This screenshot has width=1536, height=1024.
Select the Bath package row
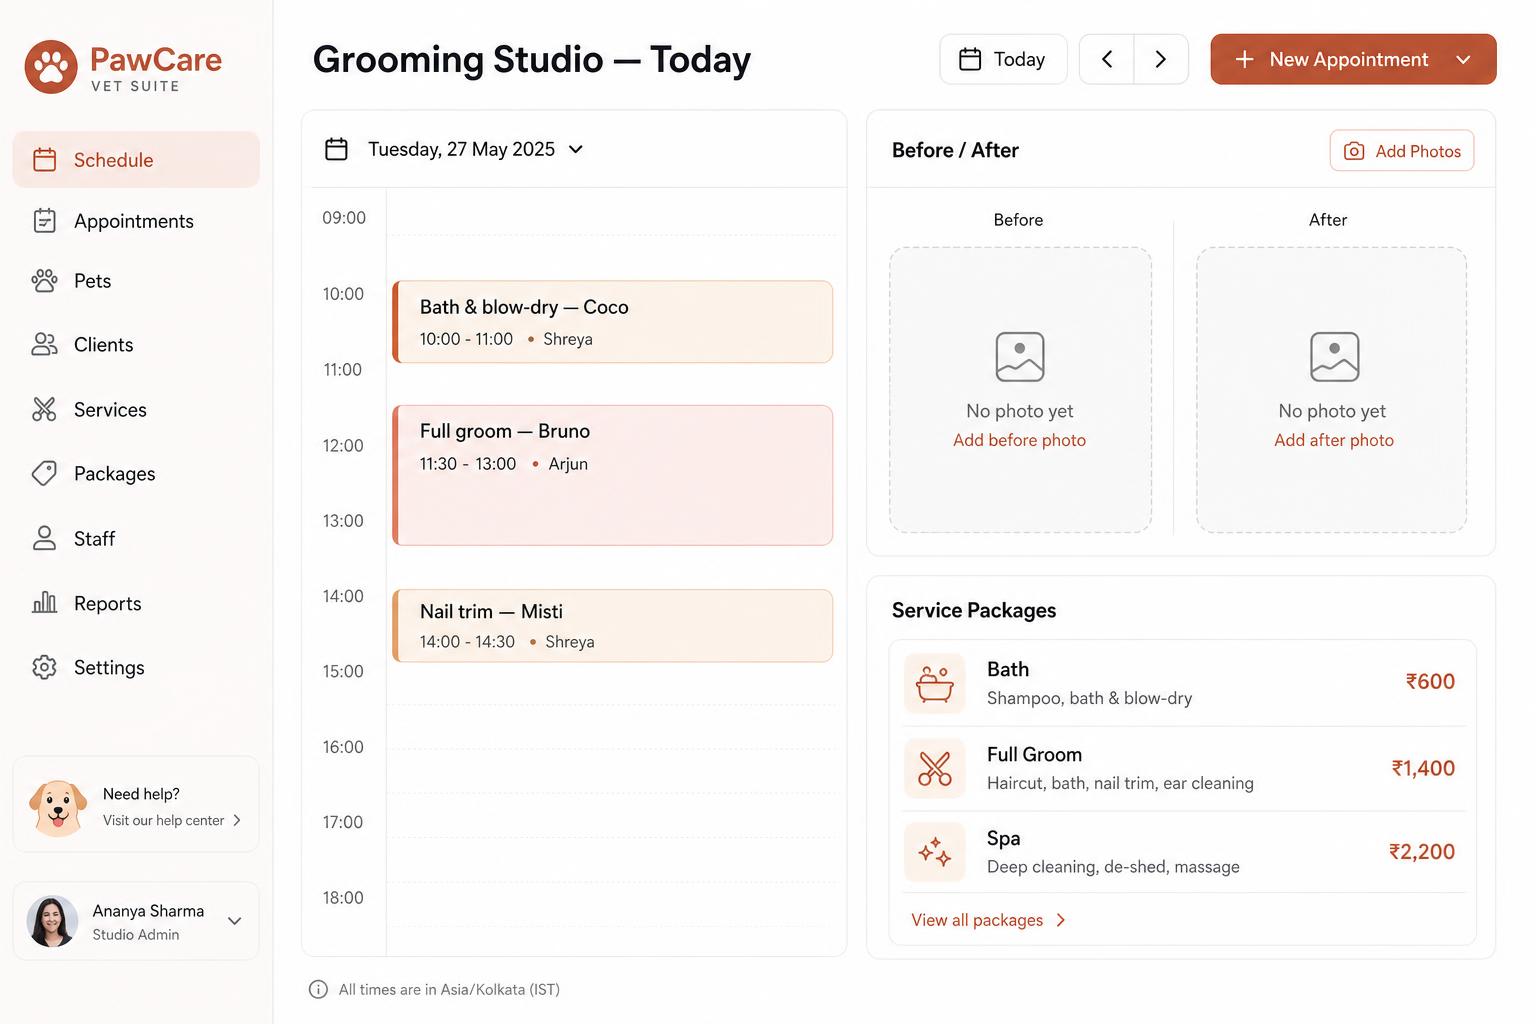pos(1182,683)
